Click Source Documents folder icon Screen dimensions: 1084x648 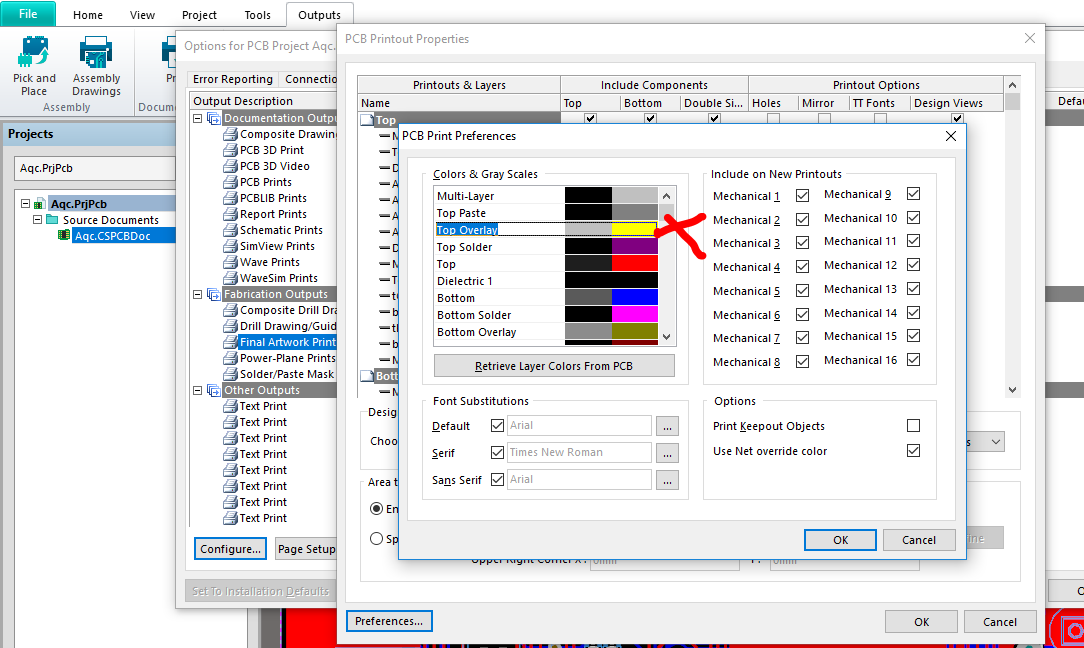pyautogui.click(x=52, y=220)
